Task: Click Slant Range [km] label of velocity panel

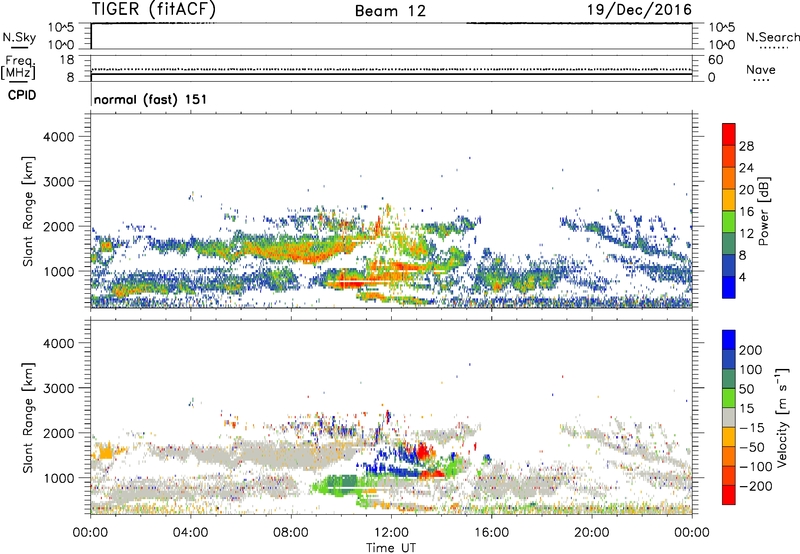Action: [x=28, y=418]
